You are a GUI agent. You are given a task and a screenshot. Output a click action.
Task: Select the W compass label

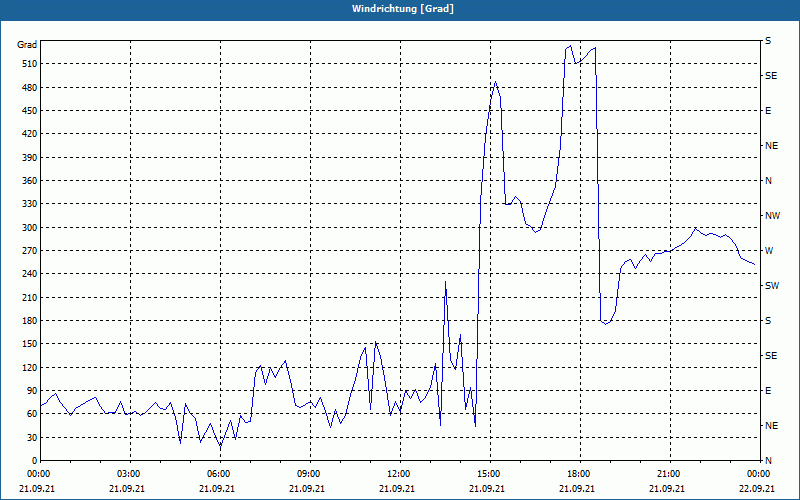pyautogui.click(x=769, y=251)
